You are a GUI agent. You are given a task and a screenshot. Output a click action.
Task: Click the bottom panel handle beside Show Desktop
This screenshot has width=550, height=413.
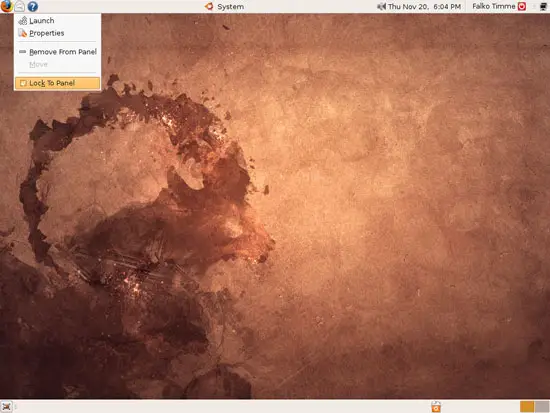[16, 407]
